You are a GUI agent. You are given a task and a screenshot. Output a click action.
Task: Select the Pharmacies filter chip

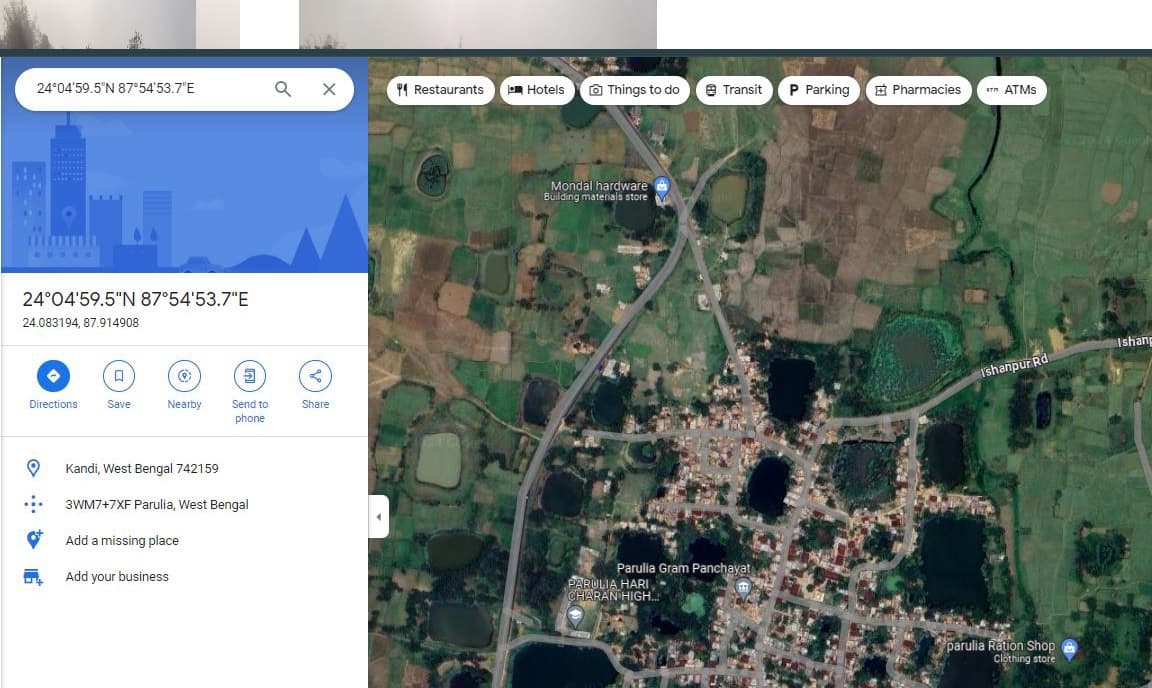point(918,90)
